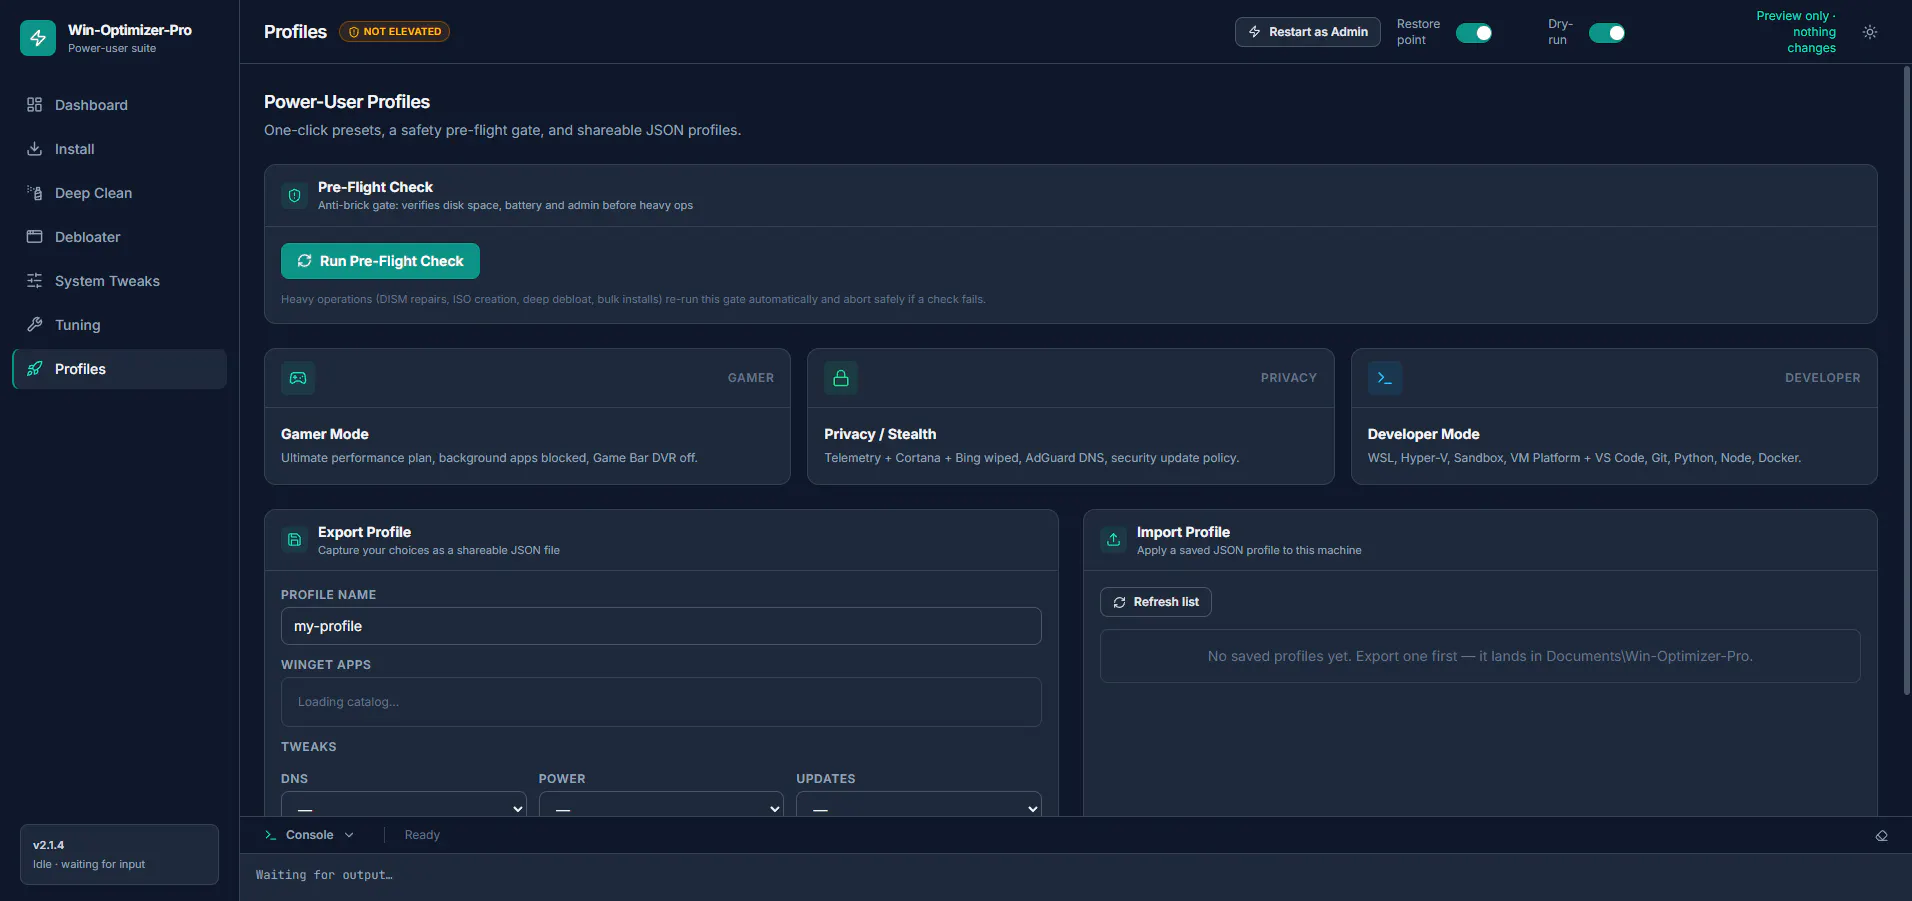1912x901 pixels.
Task: Click the Privacy lock icon
Action: point(841,378)
